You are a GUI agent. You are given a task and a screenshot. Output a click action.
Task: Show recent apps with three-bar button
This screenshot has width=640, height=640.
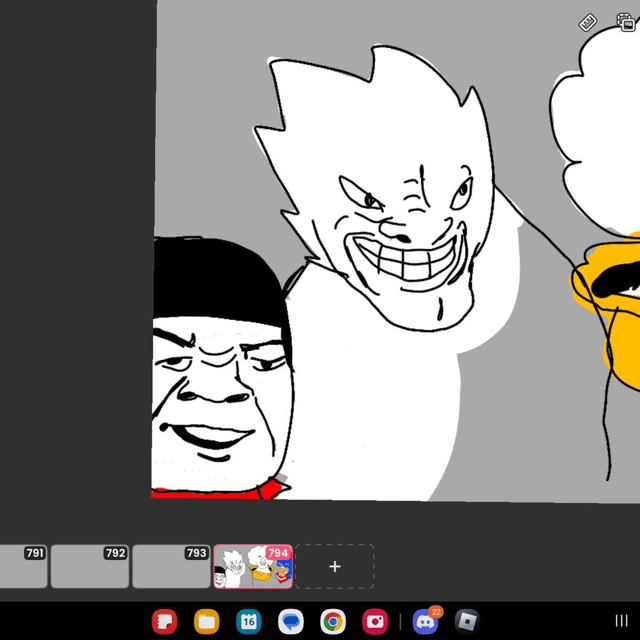(x=621, y=621)
